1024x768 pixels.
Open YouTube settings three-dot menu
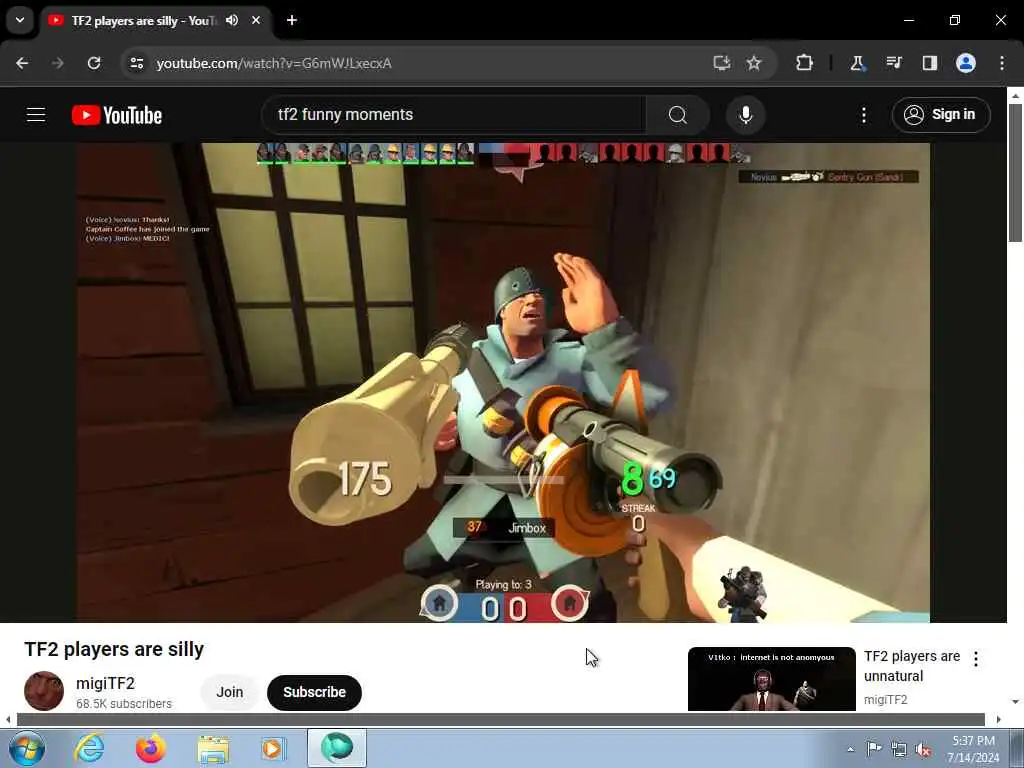[864, 115]
